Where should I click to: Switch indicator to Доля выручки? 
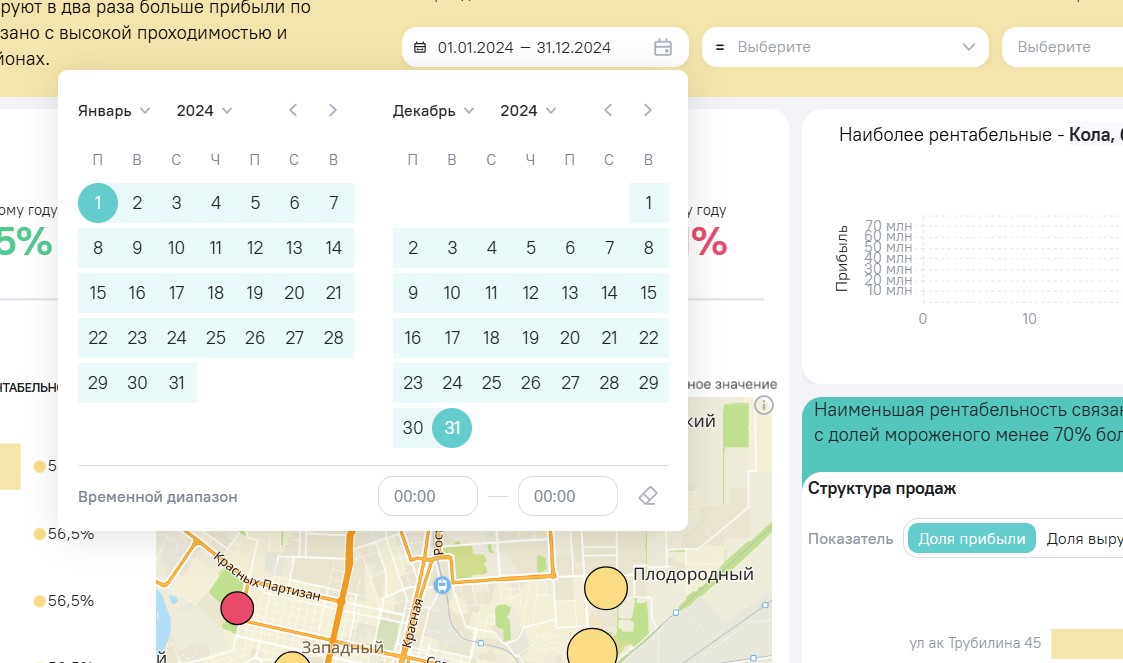pyautogui.click(x=1084, y=538)
